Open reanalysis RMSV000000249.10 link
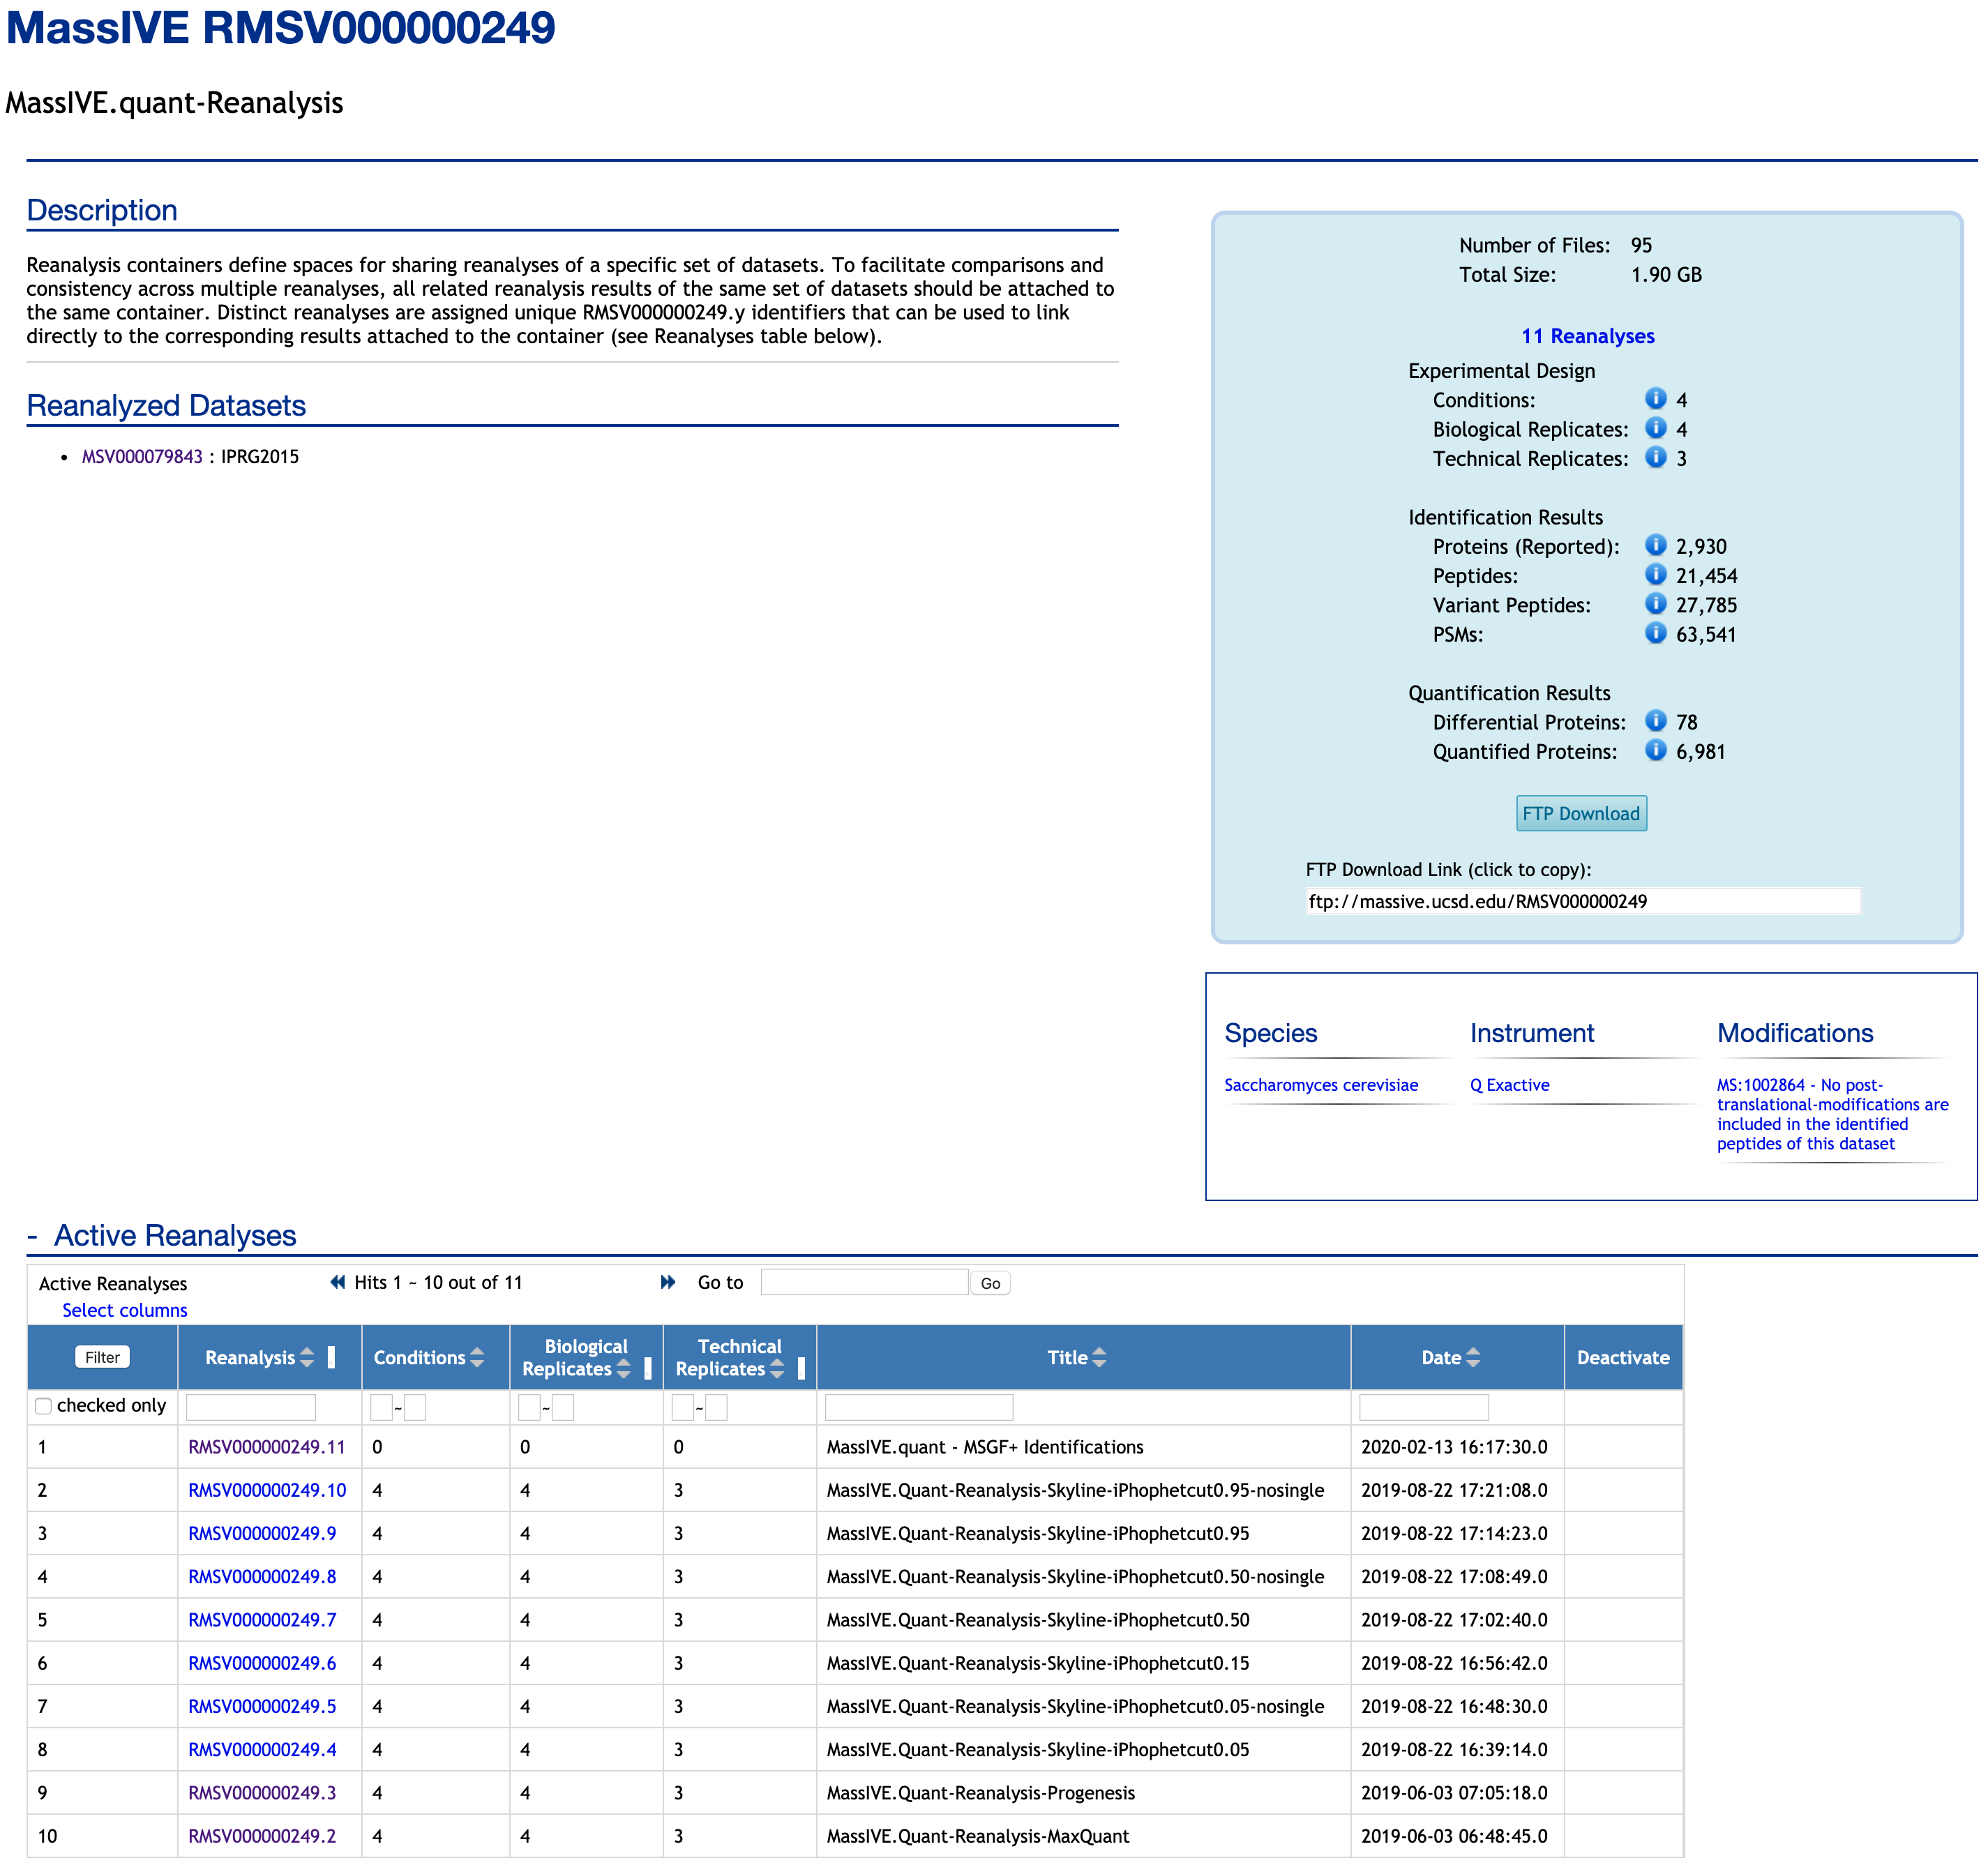1988x1865 pixels. pyautogui.click(x=267, y=1490)
